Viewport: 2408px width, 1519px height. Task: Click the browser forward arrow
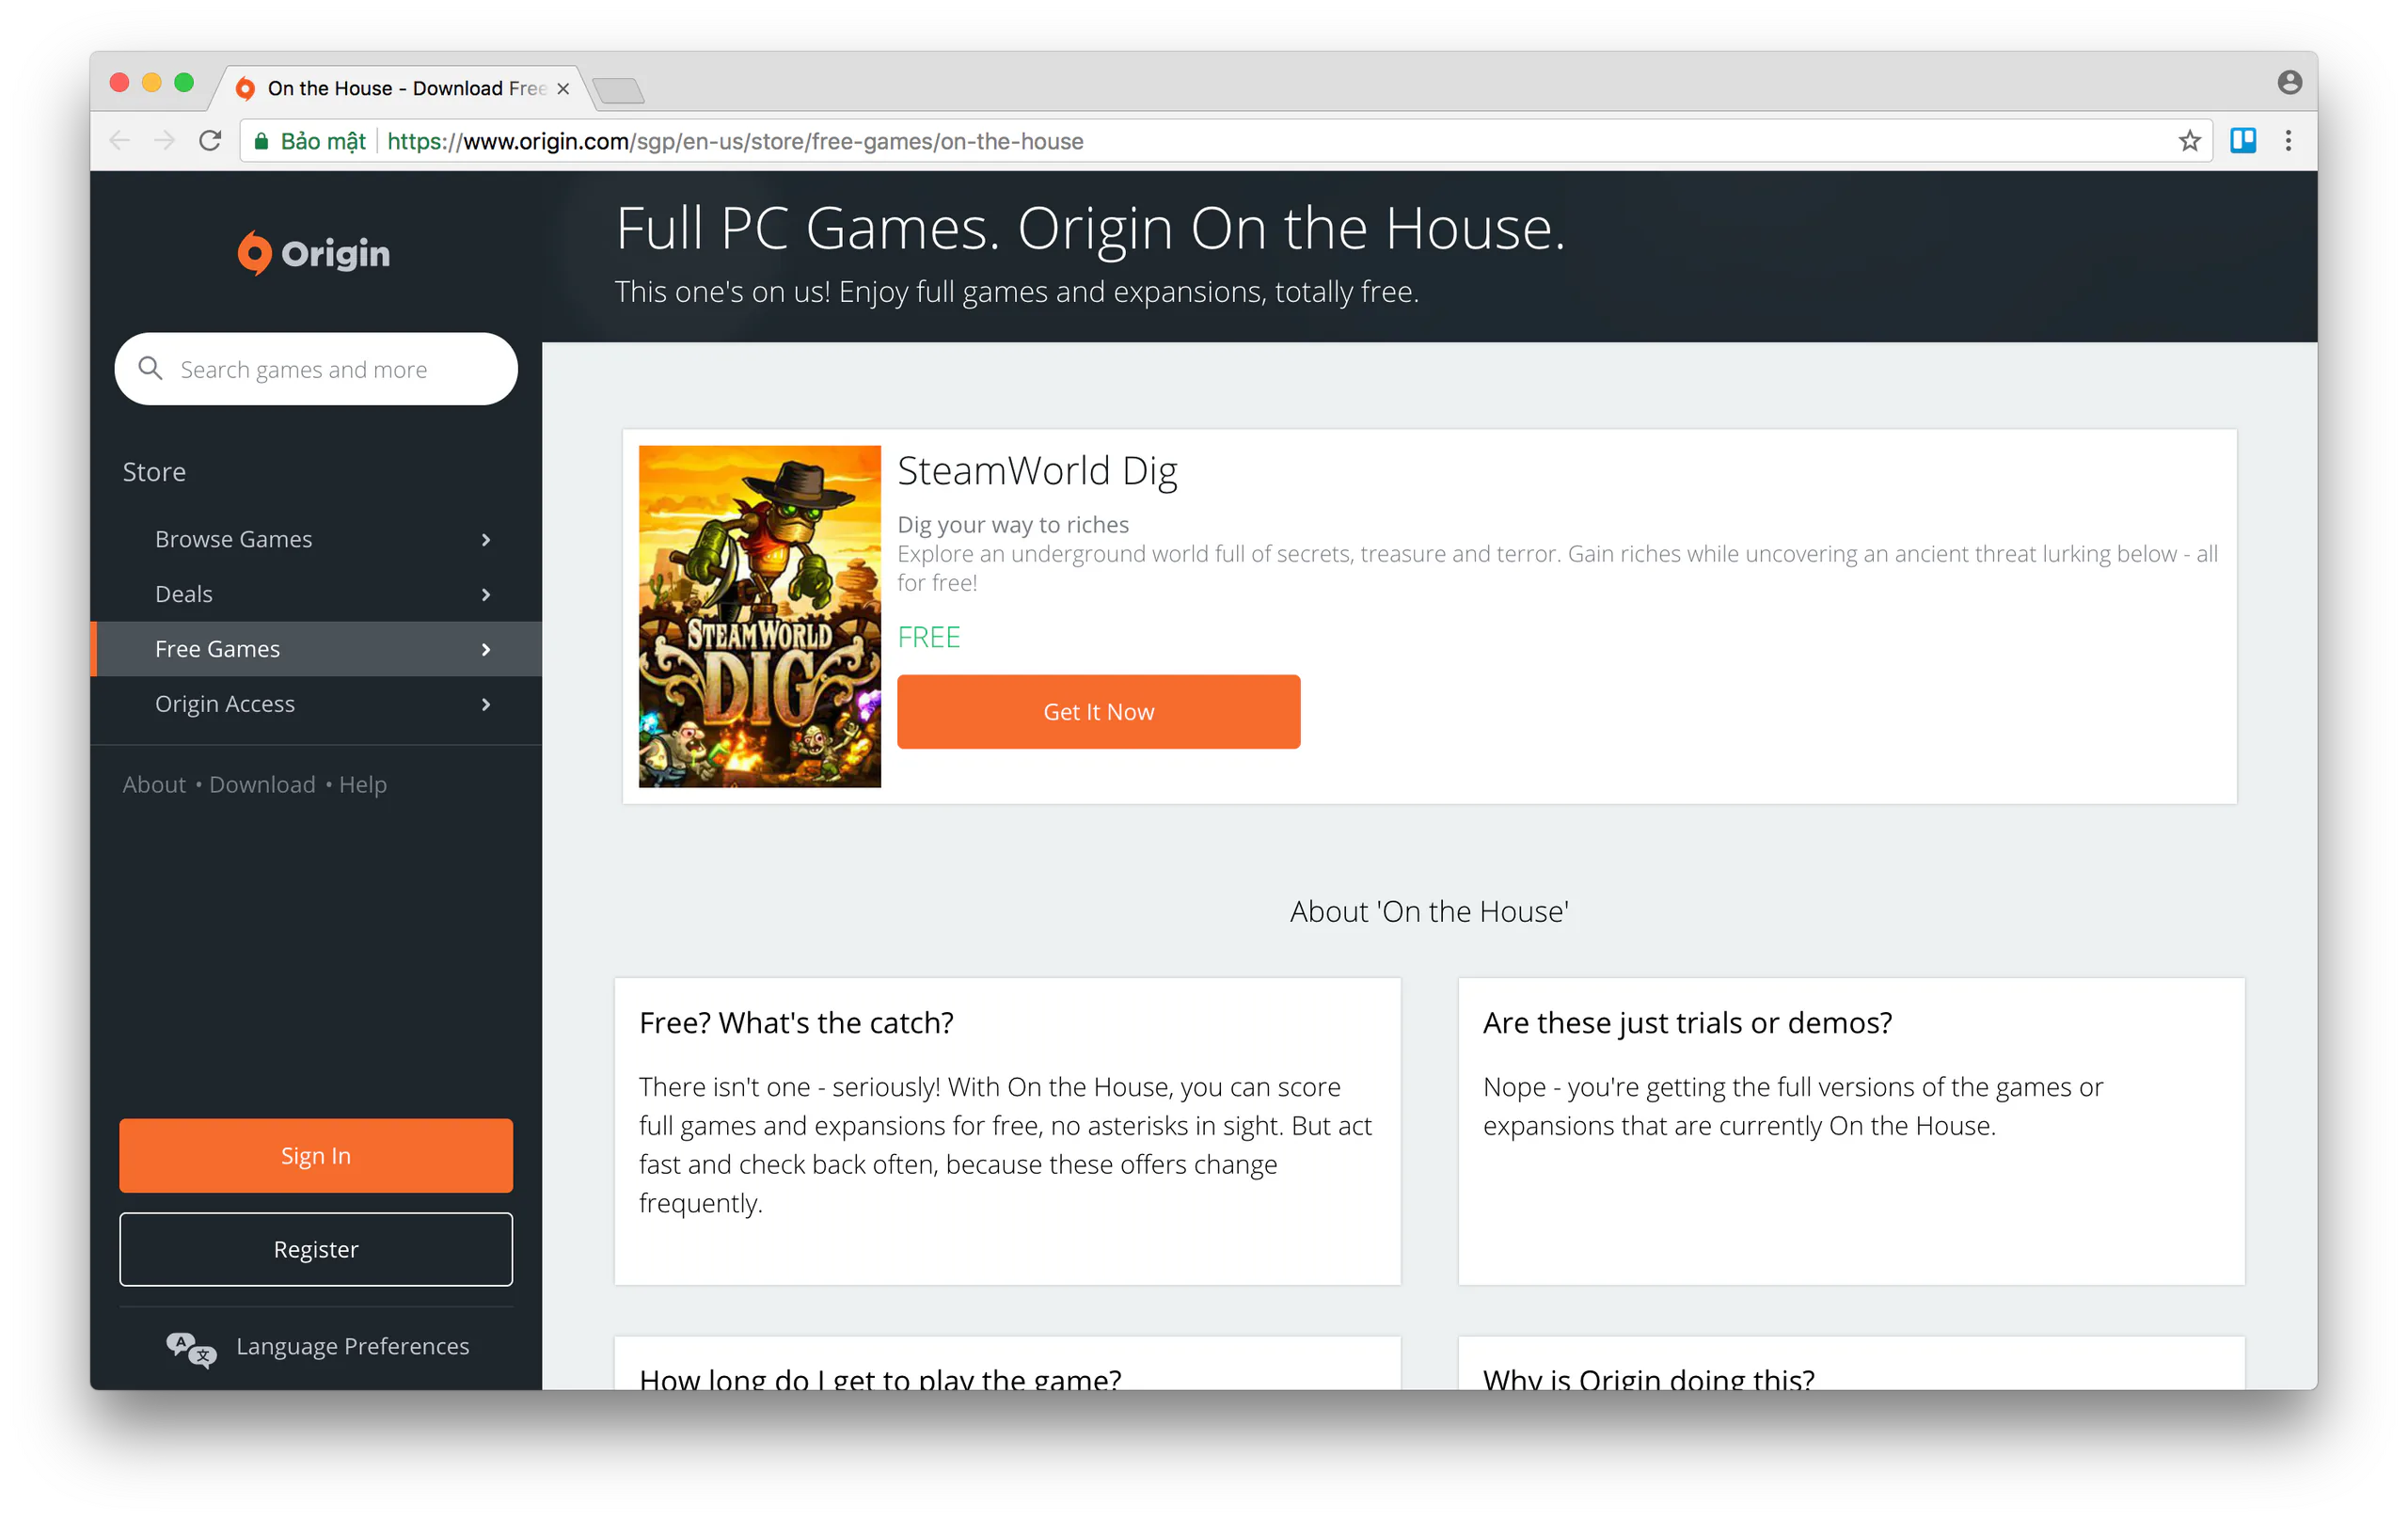(x=165, y=141)
